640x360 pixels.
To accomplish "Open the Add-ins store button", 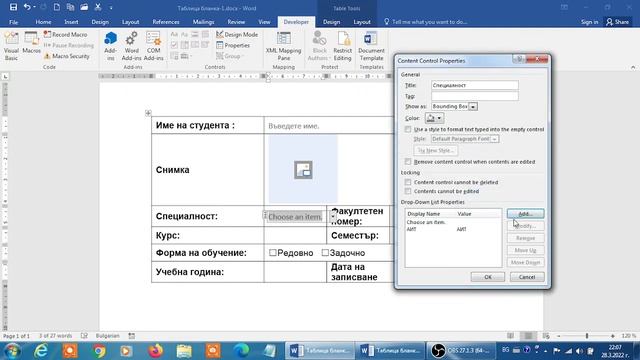I will [110, 47].
